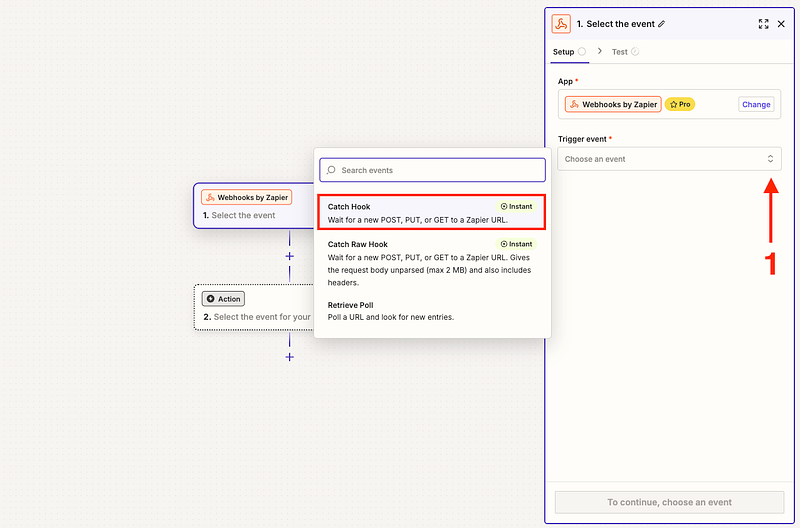Image resolution: width=800 pixels, height=528 pixels.
Task: Click the 'To continue, choose an event' button
Action: pos(669,502)
